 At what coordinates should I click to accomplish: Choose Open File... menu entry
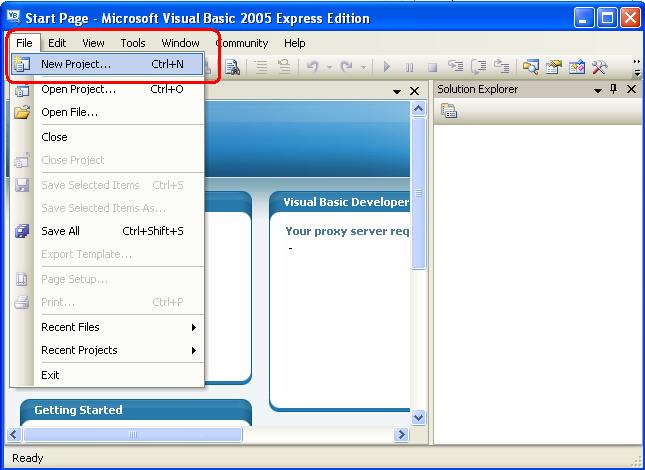click(107, 112)
